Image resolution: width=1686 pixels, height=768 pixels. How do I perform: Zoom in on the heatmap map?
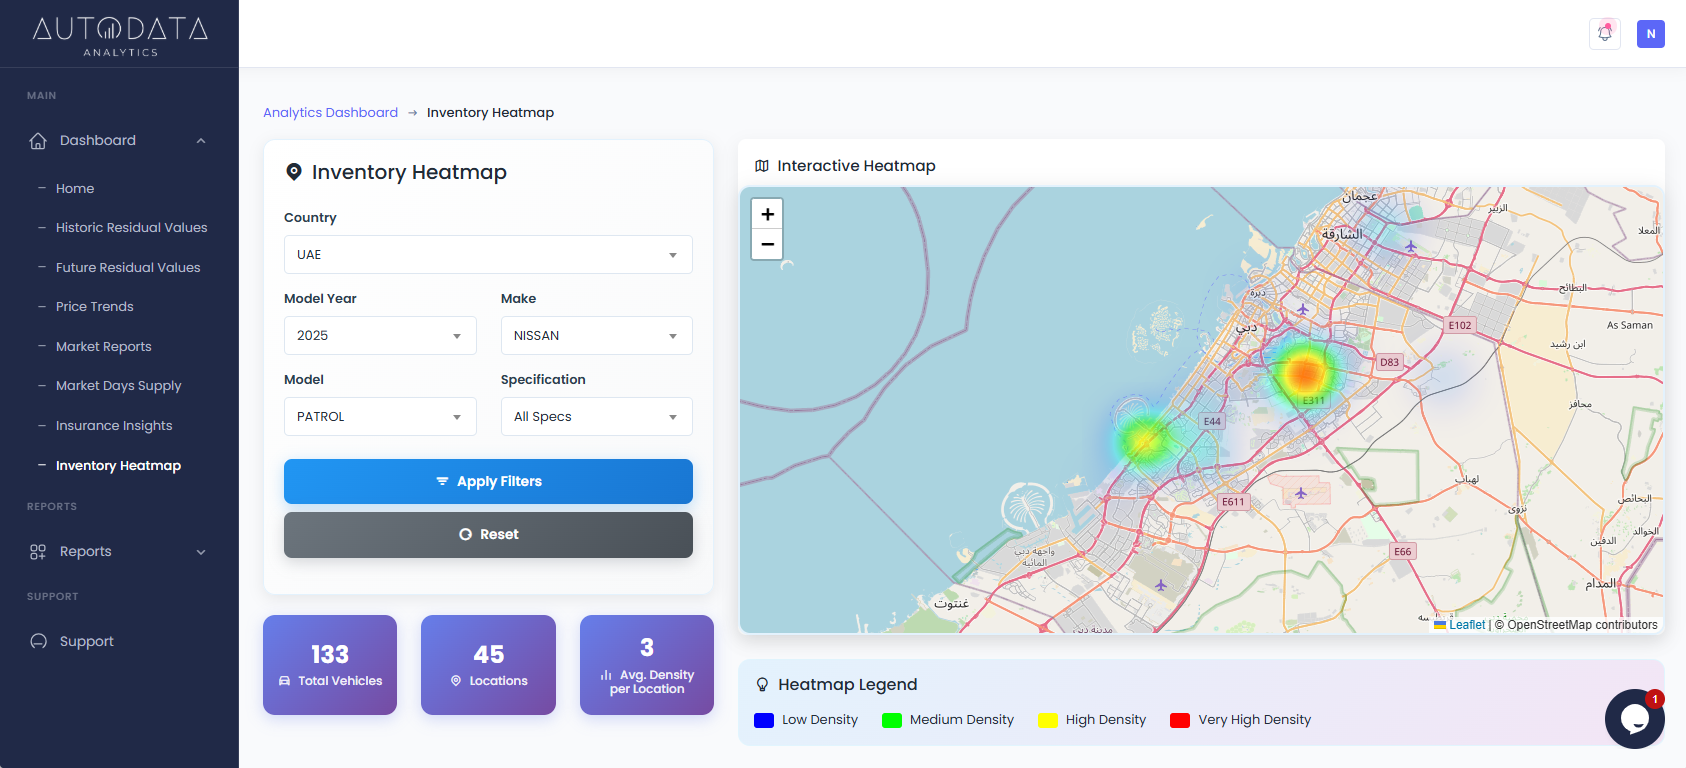tap(767, 214)
